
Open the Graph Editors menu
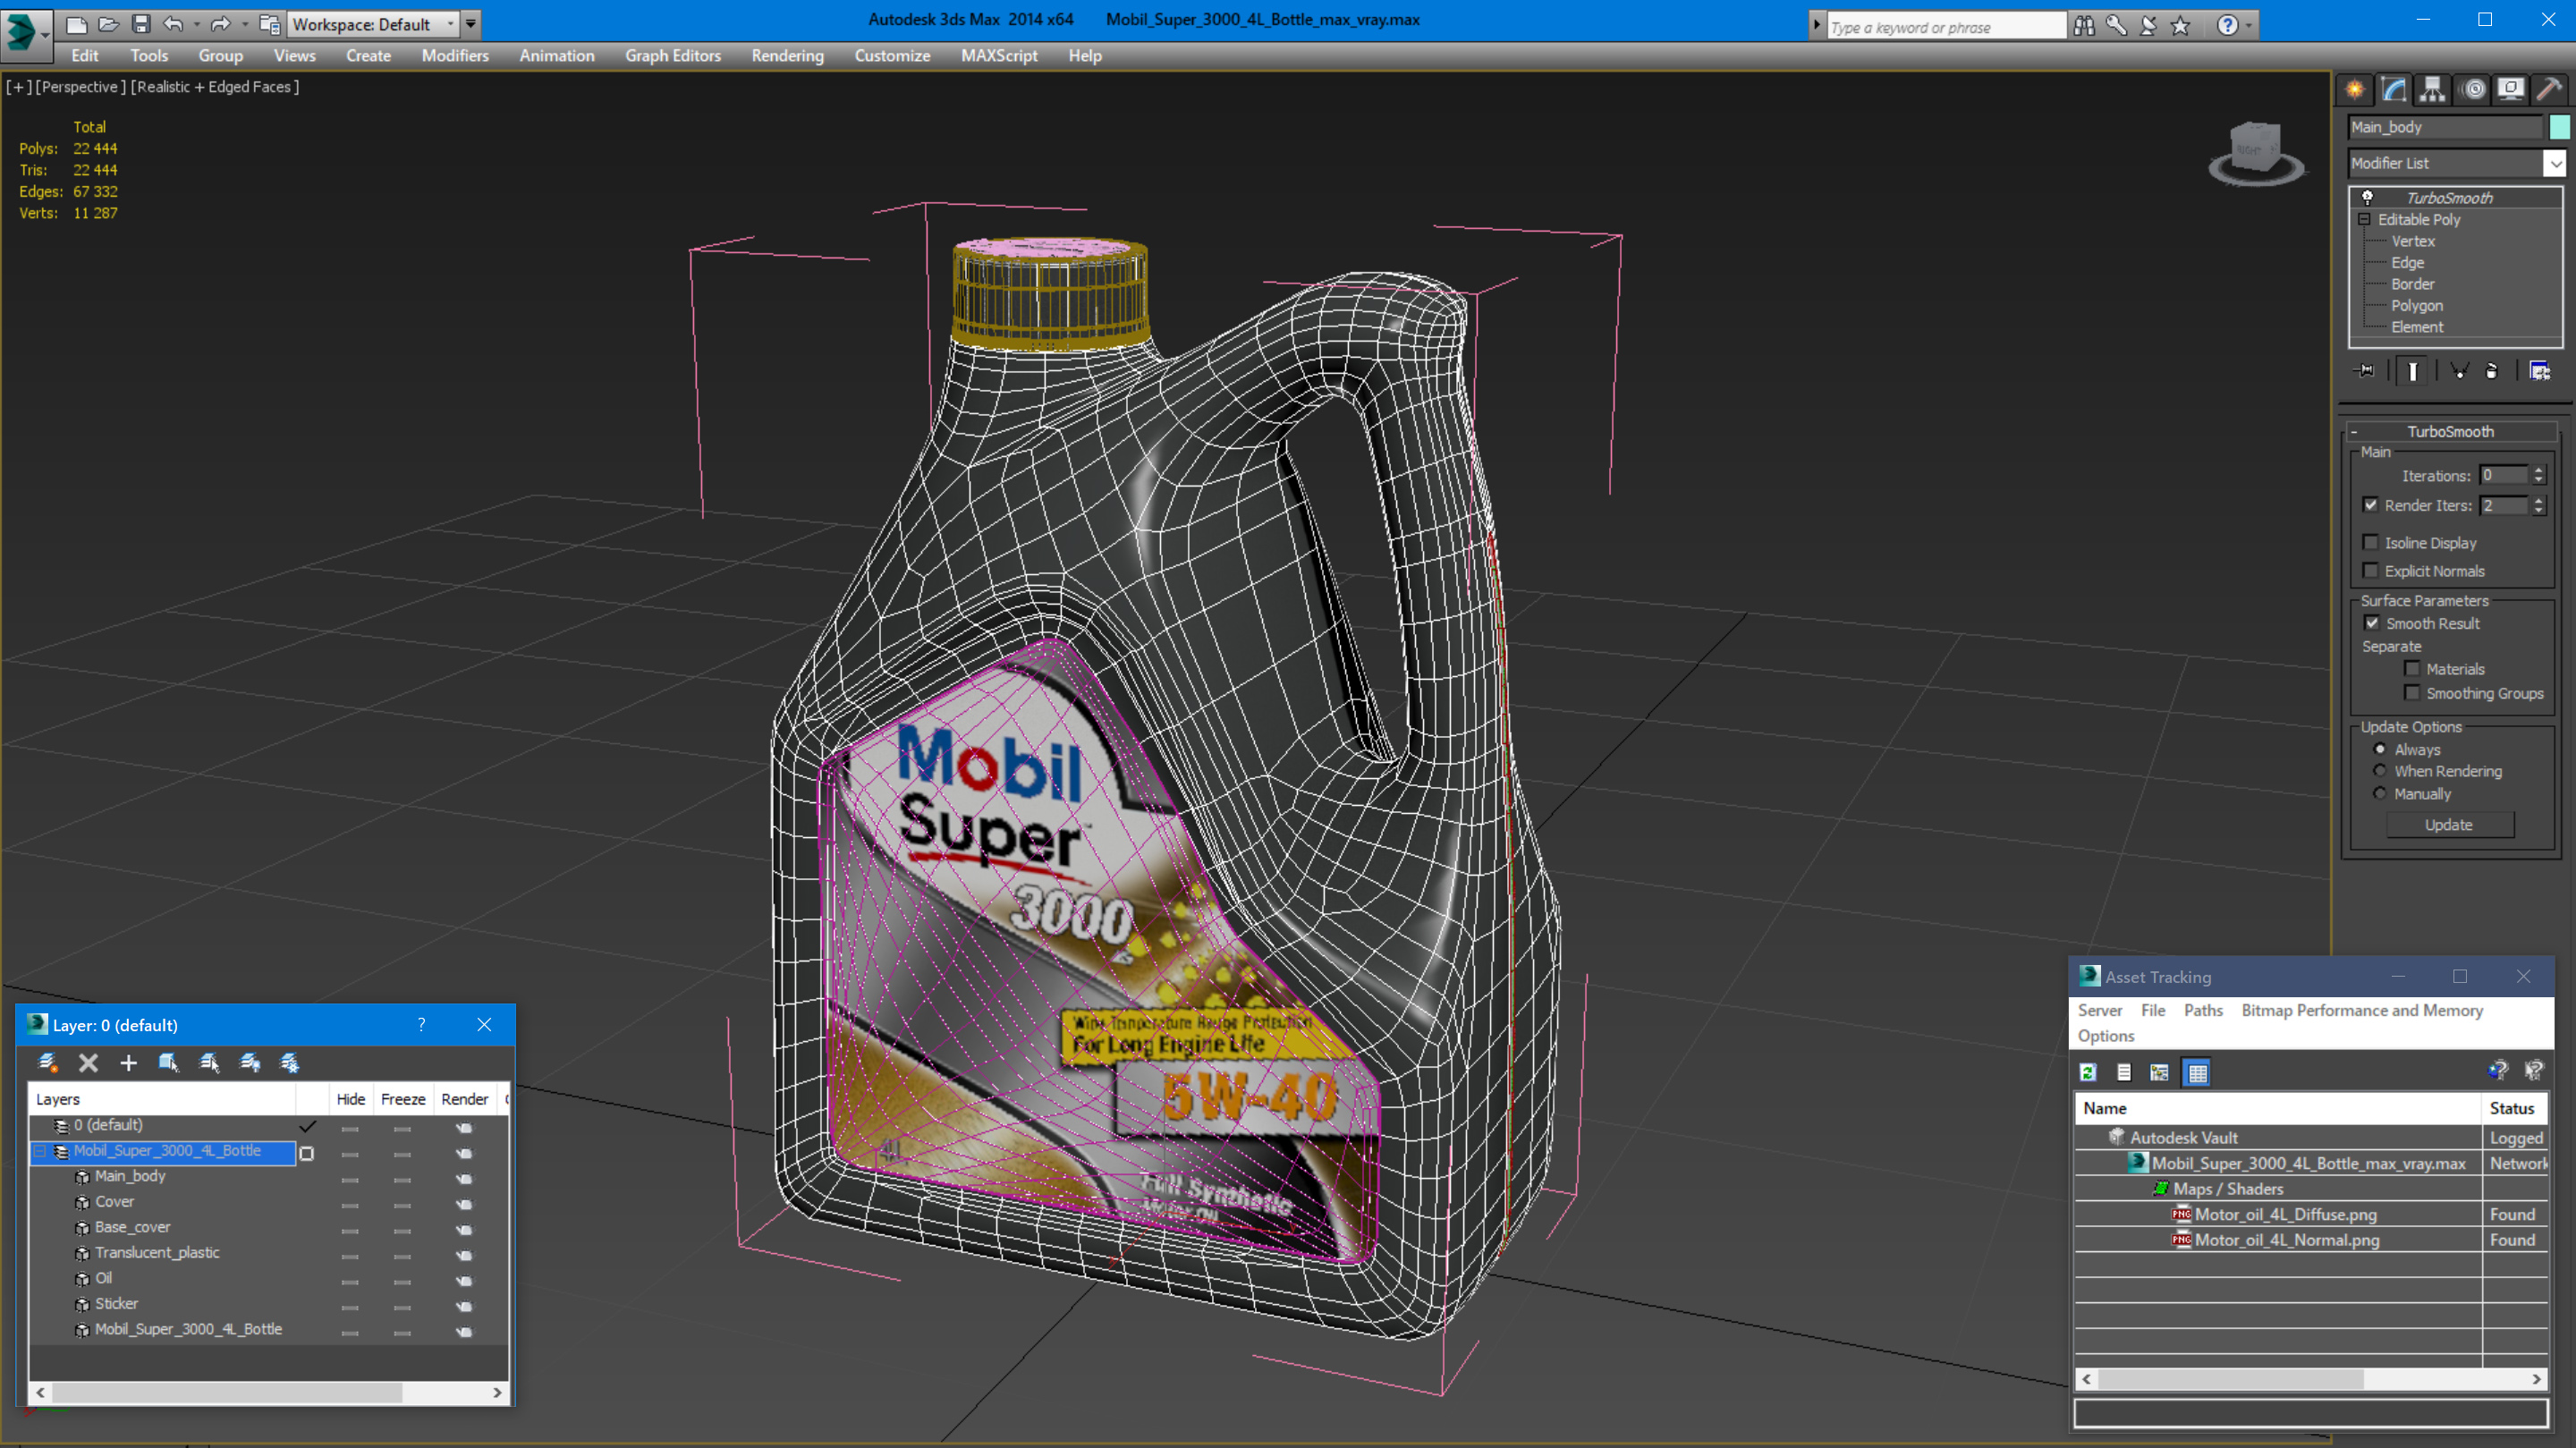673,56
